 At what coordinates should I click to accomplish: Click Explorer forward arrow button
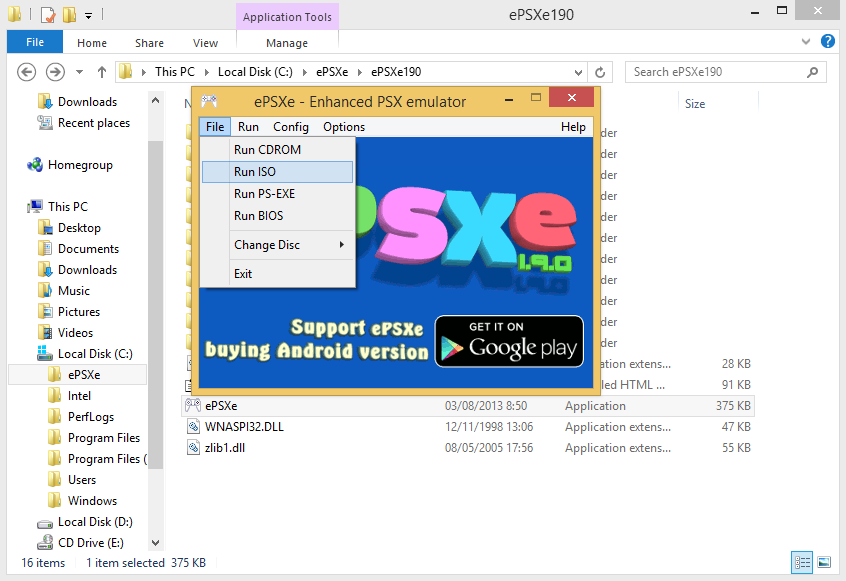pos(55,72)
